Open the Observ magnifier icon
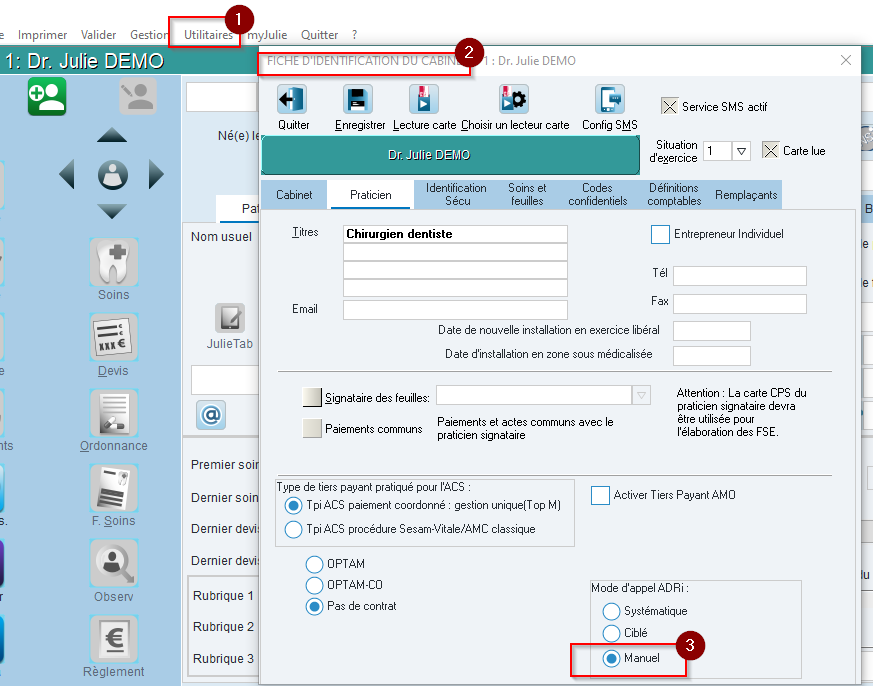Image resolution: width=873 pixels, height=686 pixels. click(x=114, y=563)
